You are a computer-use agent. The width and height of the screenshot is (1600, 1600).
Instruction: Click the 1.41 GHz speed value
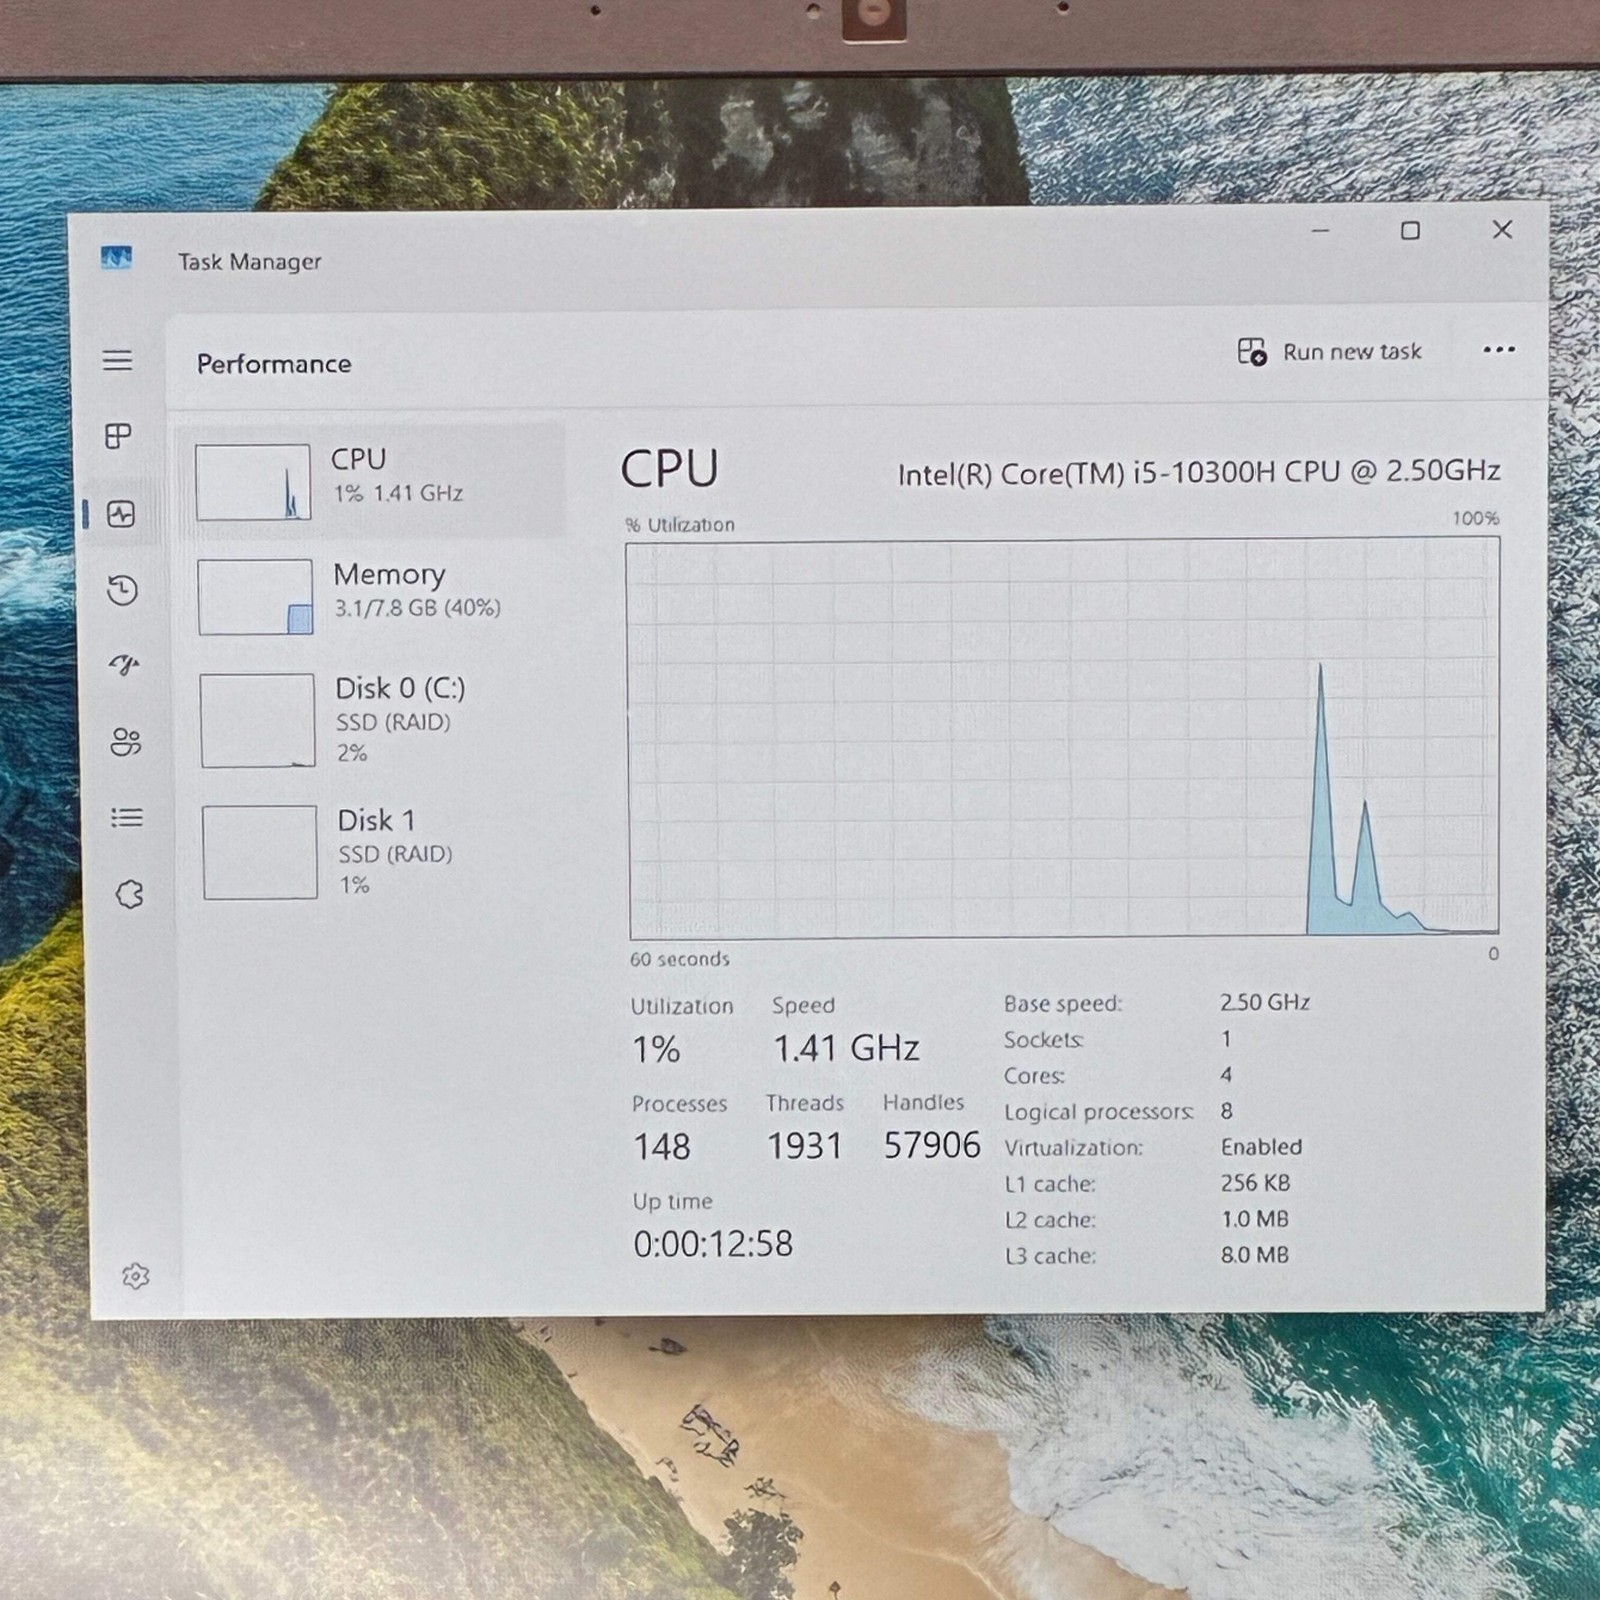click(x=846, y=1048)
